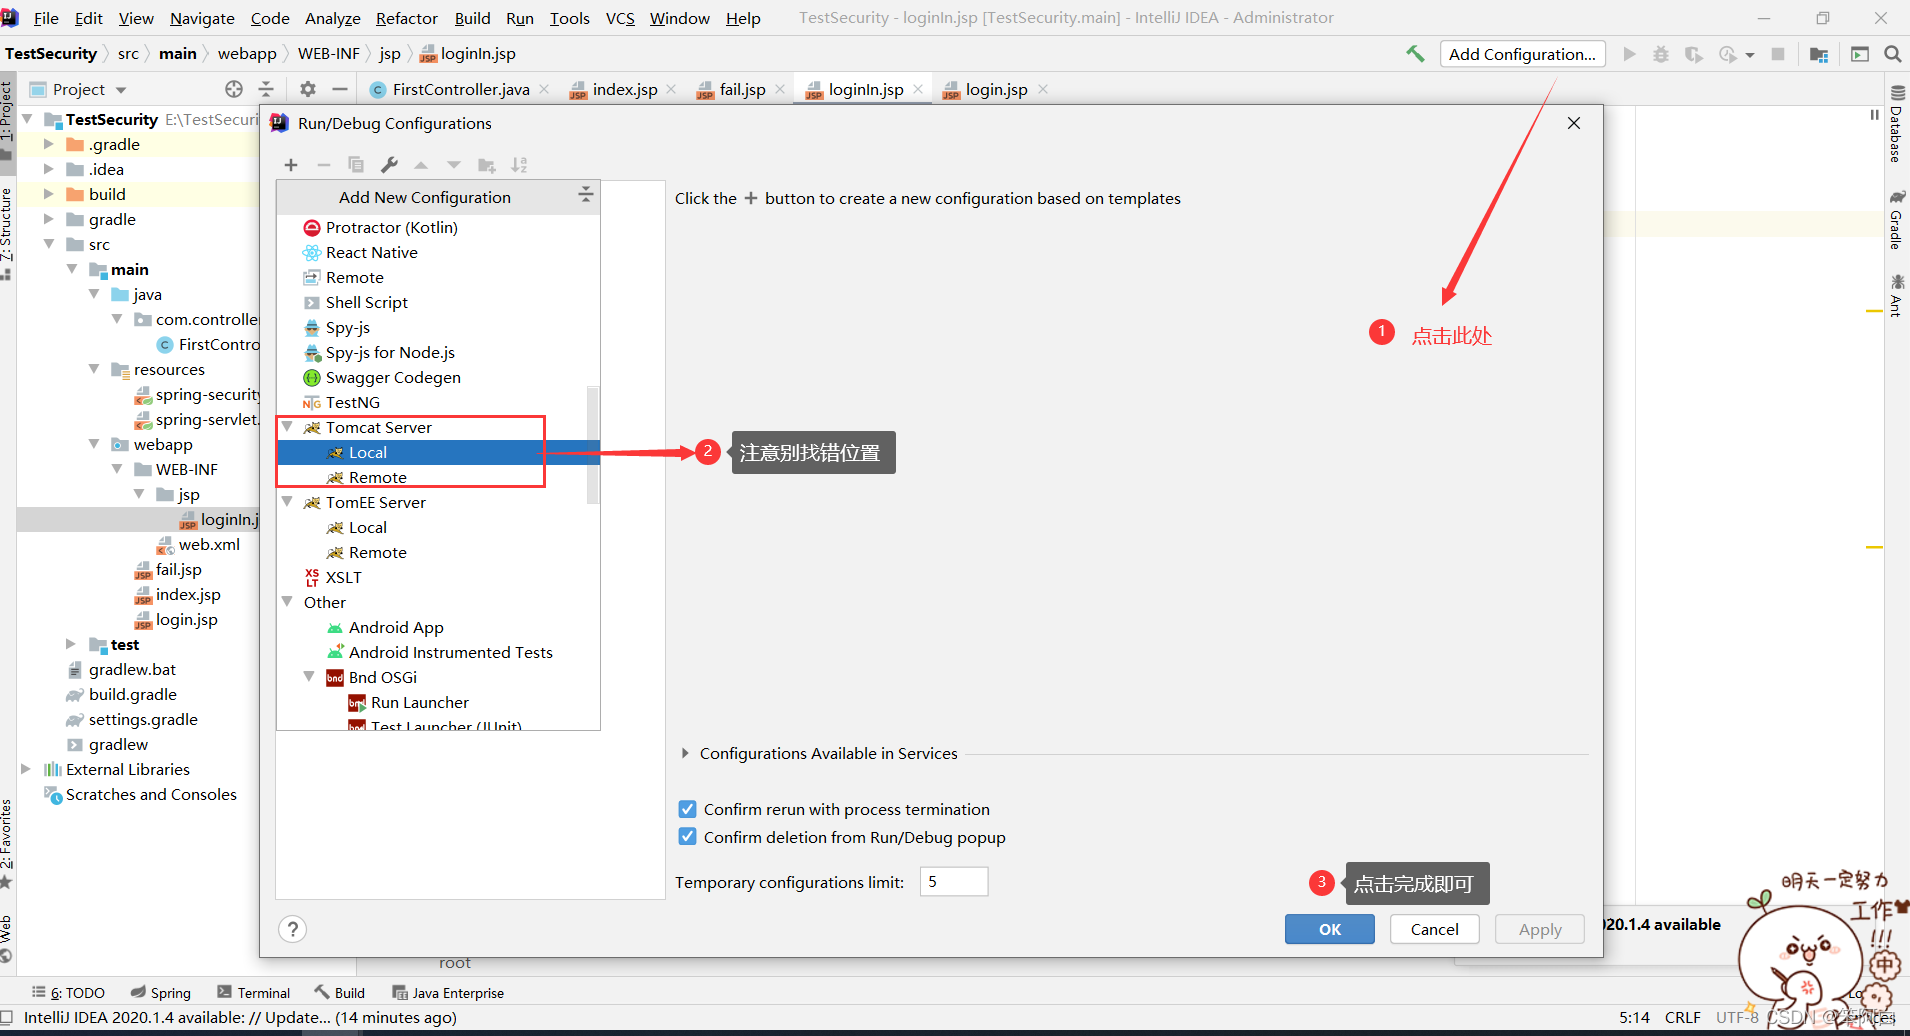This screenshot has width=1910, height=1036.
Task: Open the Database tool window
Action: tap(1896, 125)
